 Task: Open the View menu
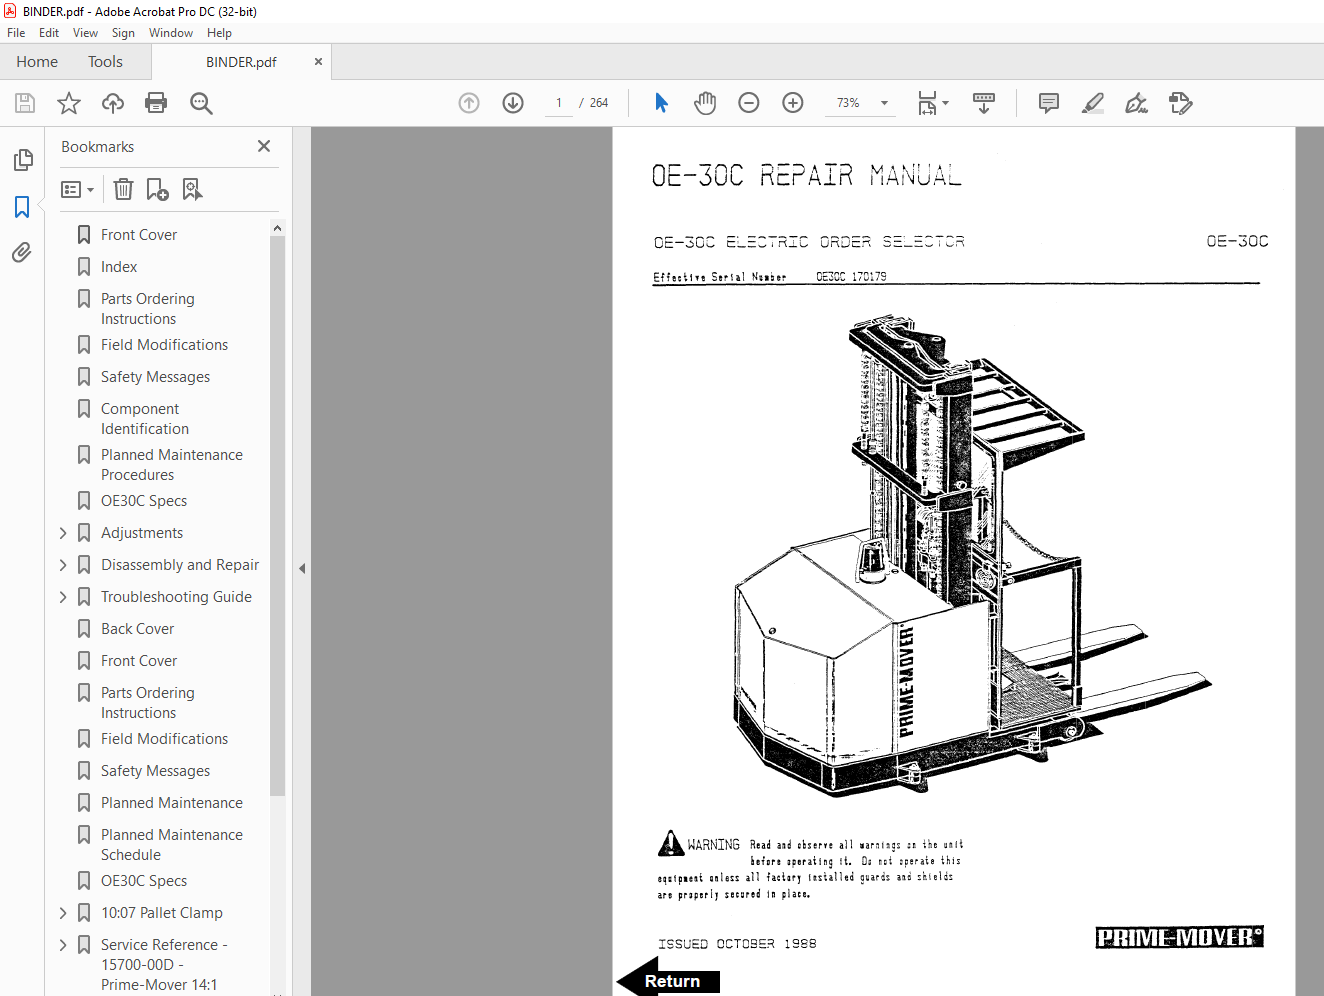pos(85,33)
